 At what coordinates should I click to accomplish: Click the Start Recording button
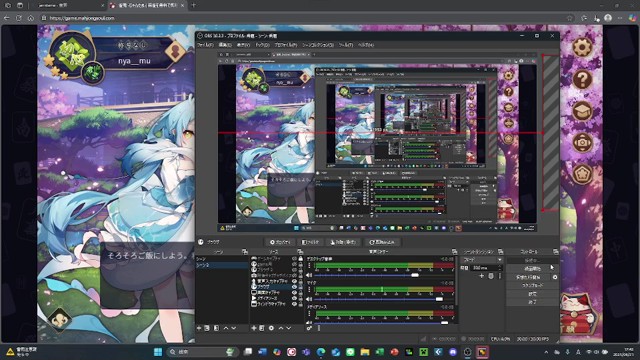(x=533, y=269)
